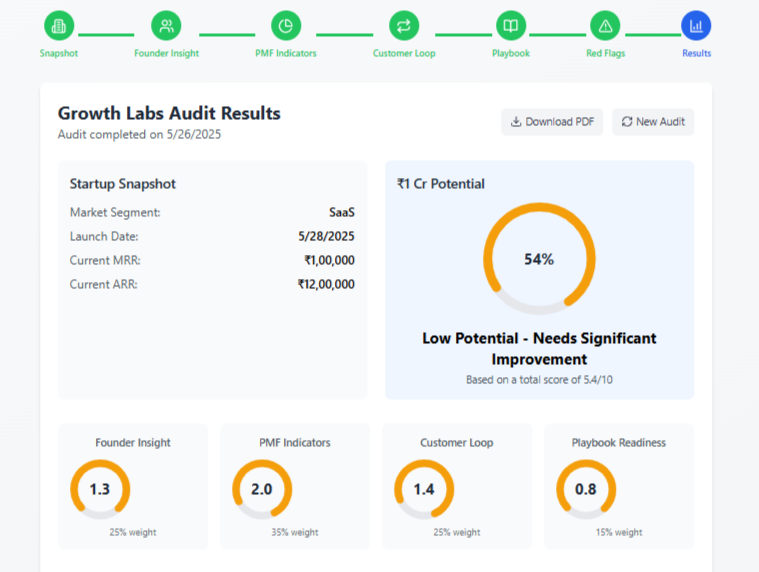This screenshot has width=759, height=572.
Task: Click the Red Flags warning triangle icon
Action: tap(605, 26)
